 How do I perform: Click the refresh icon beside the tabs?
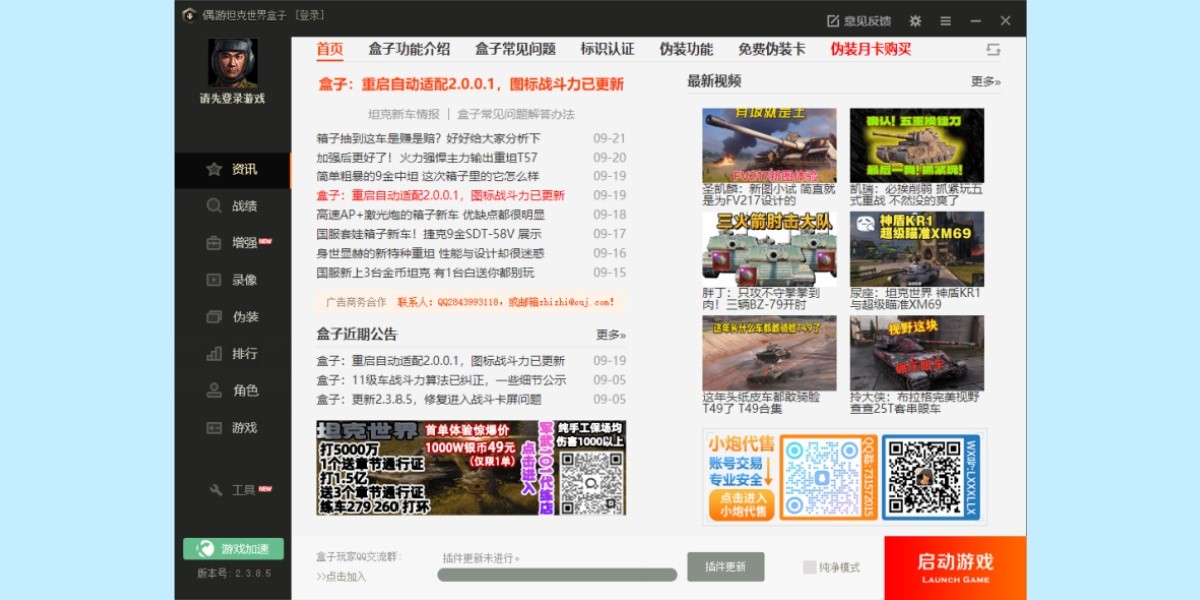(993, 49)
